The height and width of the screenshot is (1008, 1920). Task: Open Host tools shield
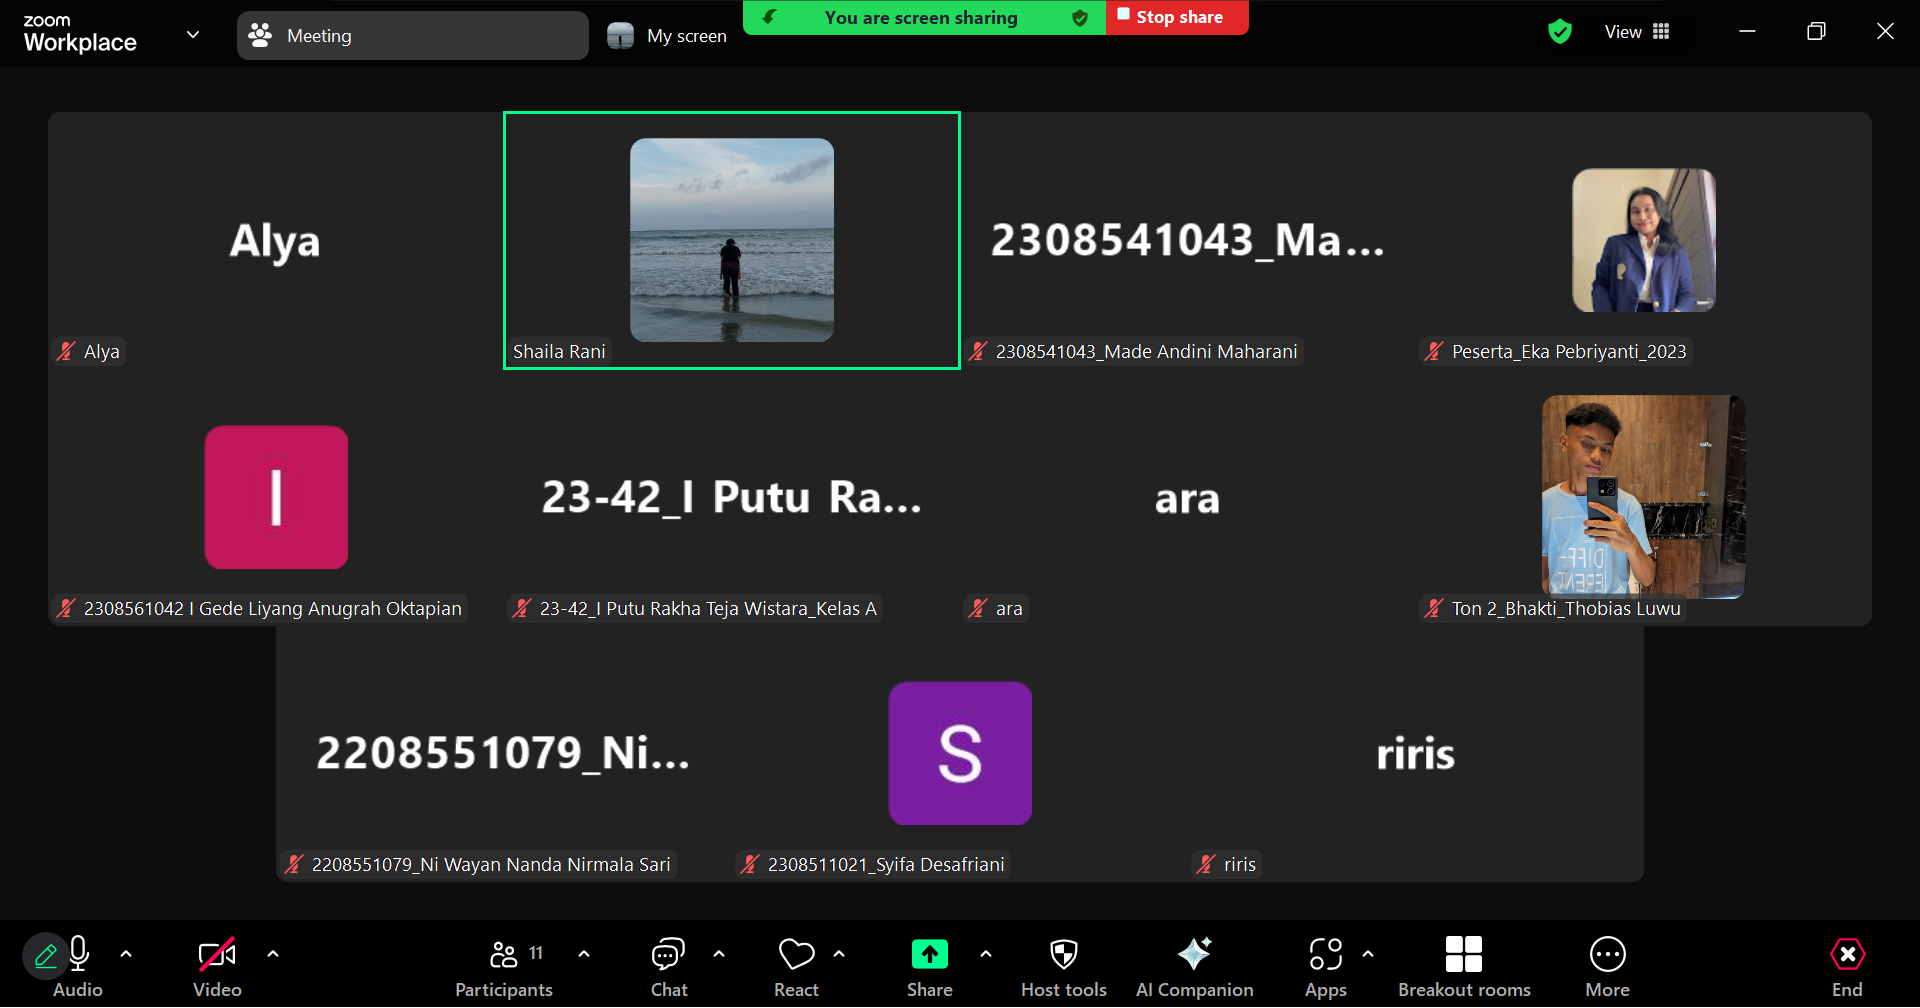(1063, 966)
